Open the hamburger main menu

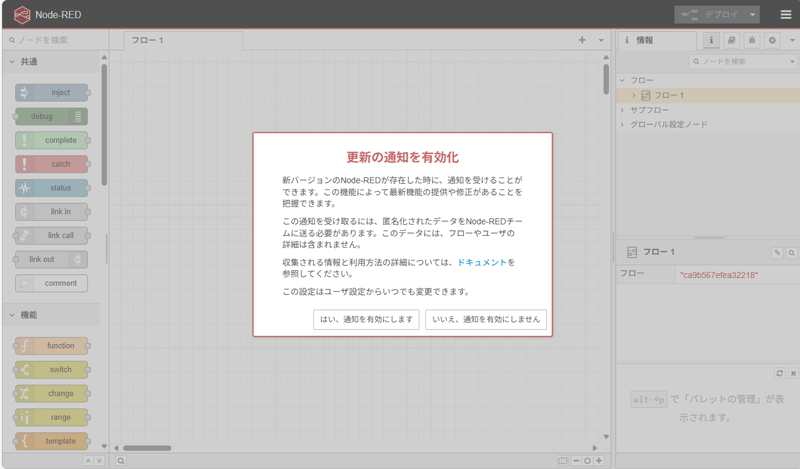pyautogui.click(x=786, y=15)
